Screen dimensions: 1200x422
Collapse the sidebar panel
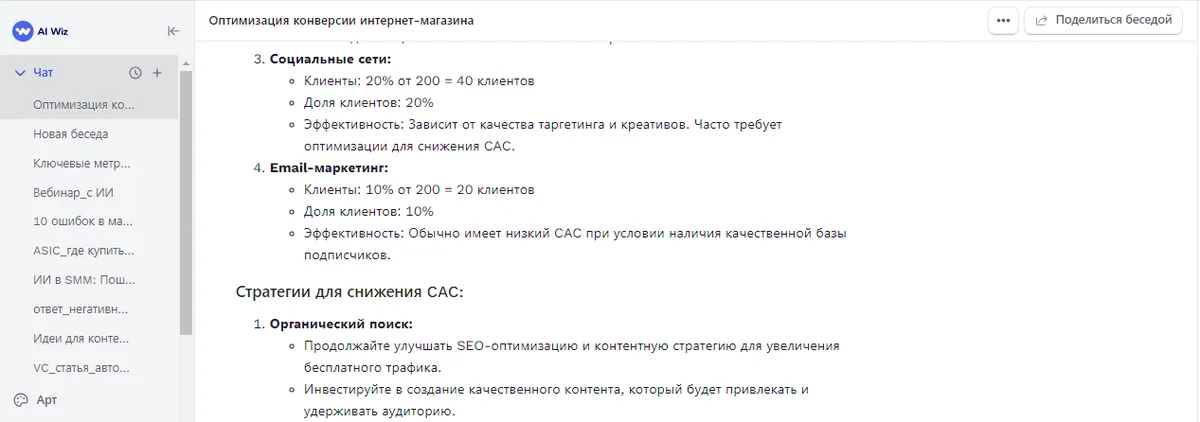tap(173, 31)
